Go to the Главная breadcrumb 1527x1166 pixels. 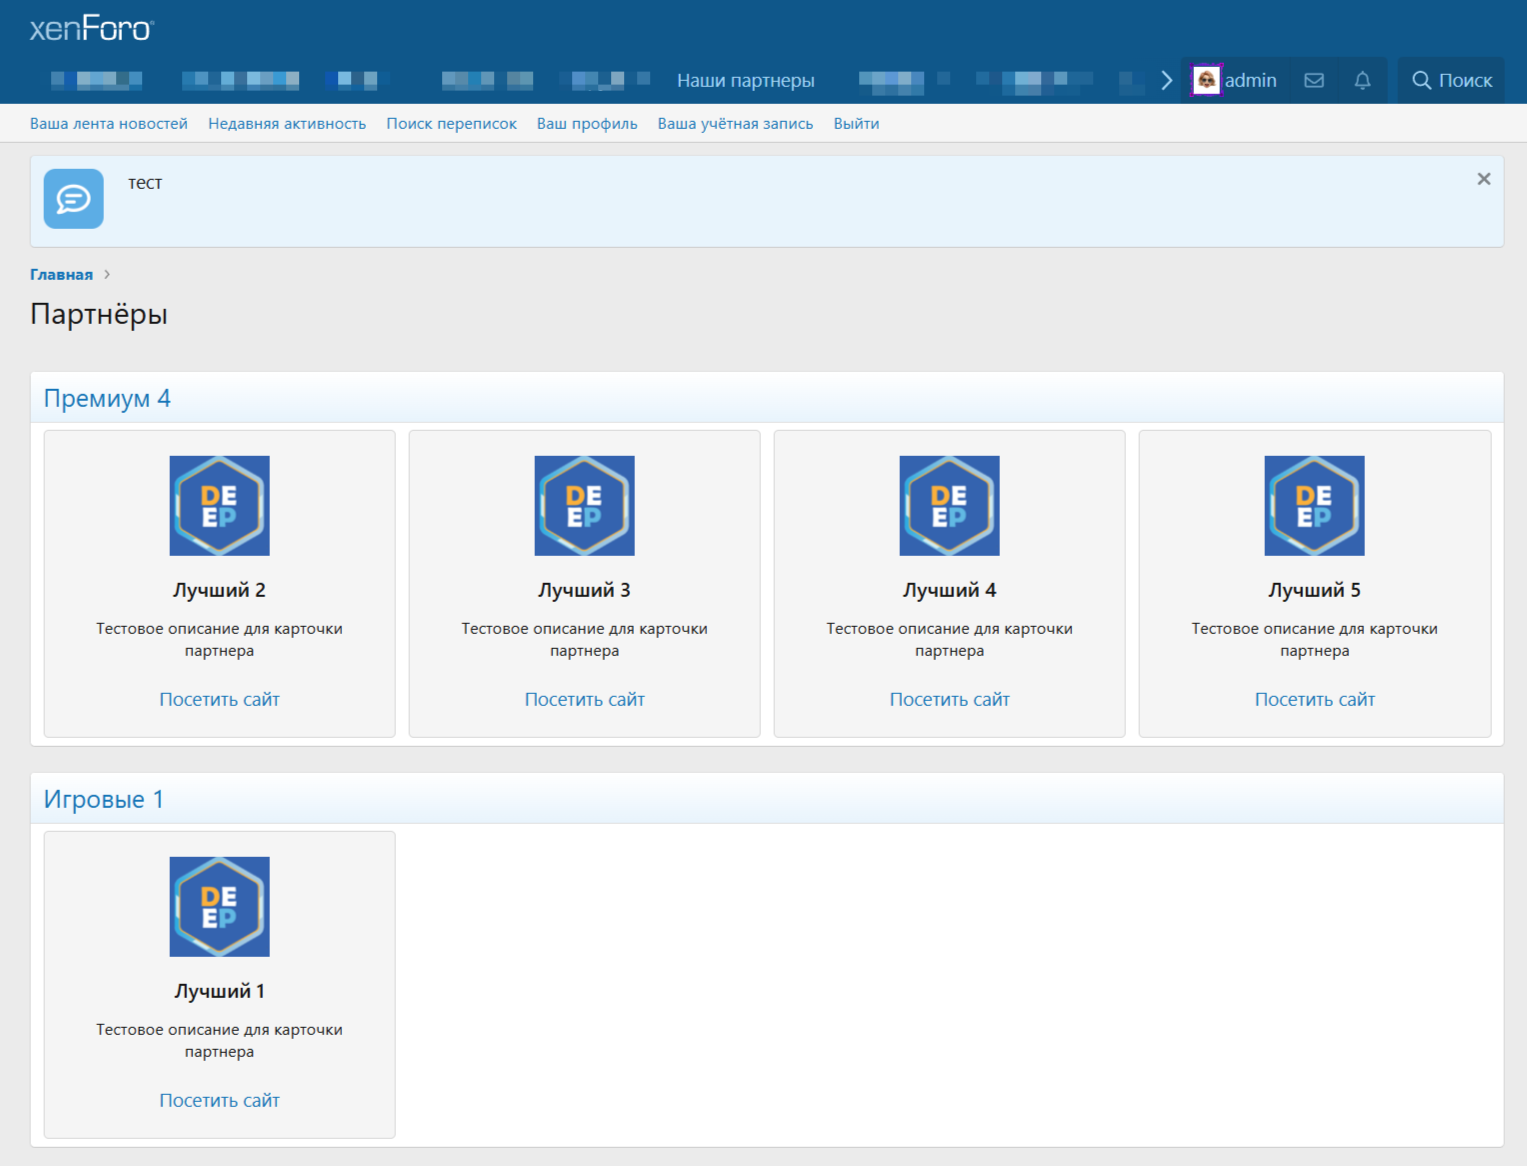point(61,275)
